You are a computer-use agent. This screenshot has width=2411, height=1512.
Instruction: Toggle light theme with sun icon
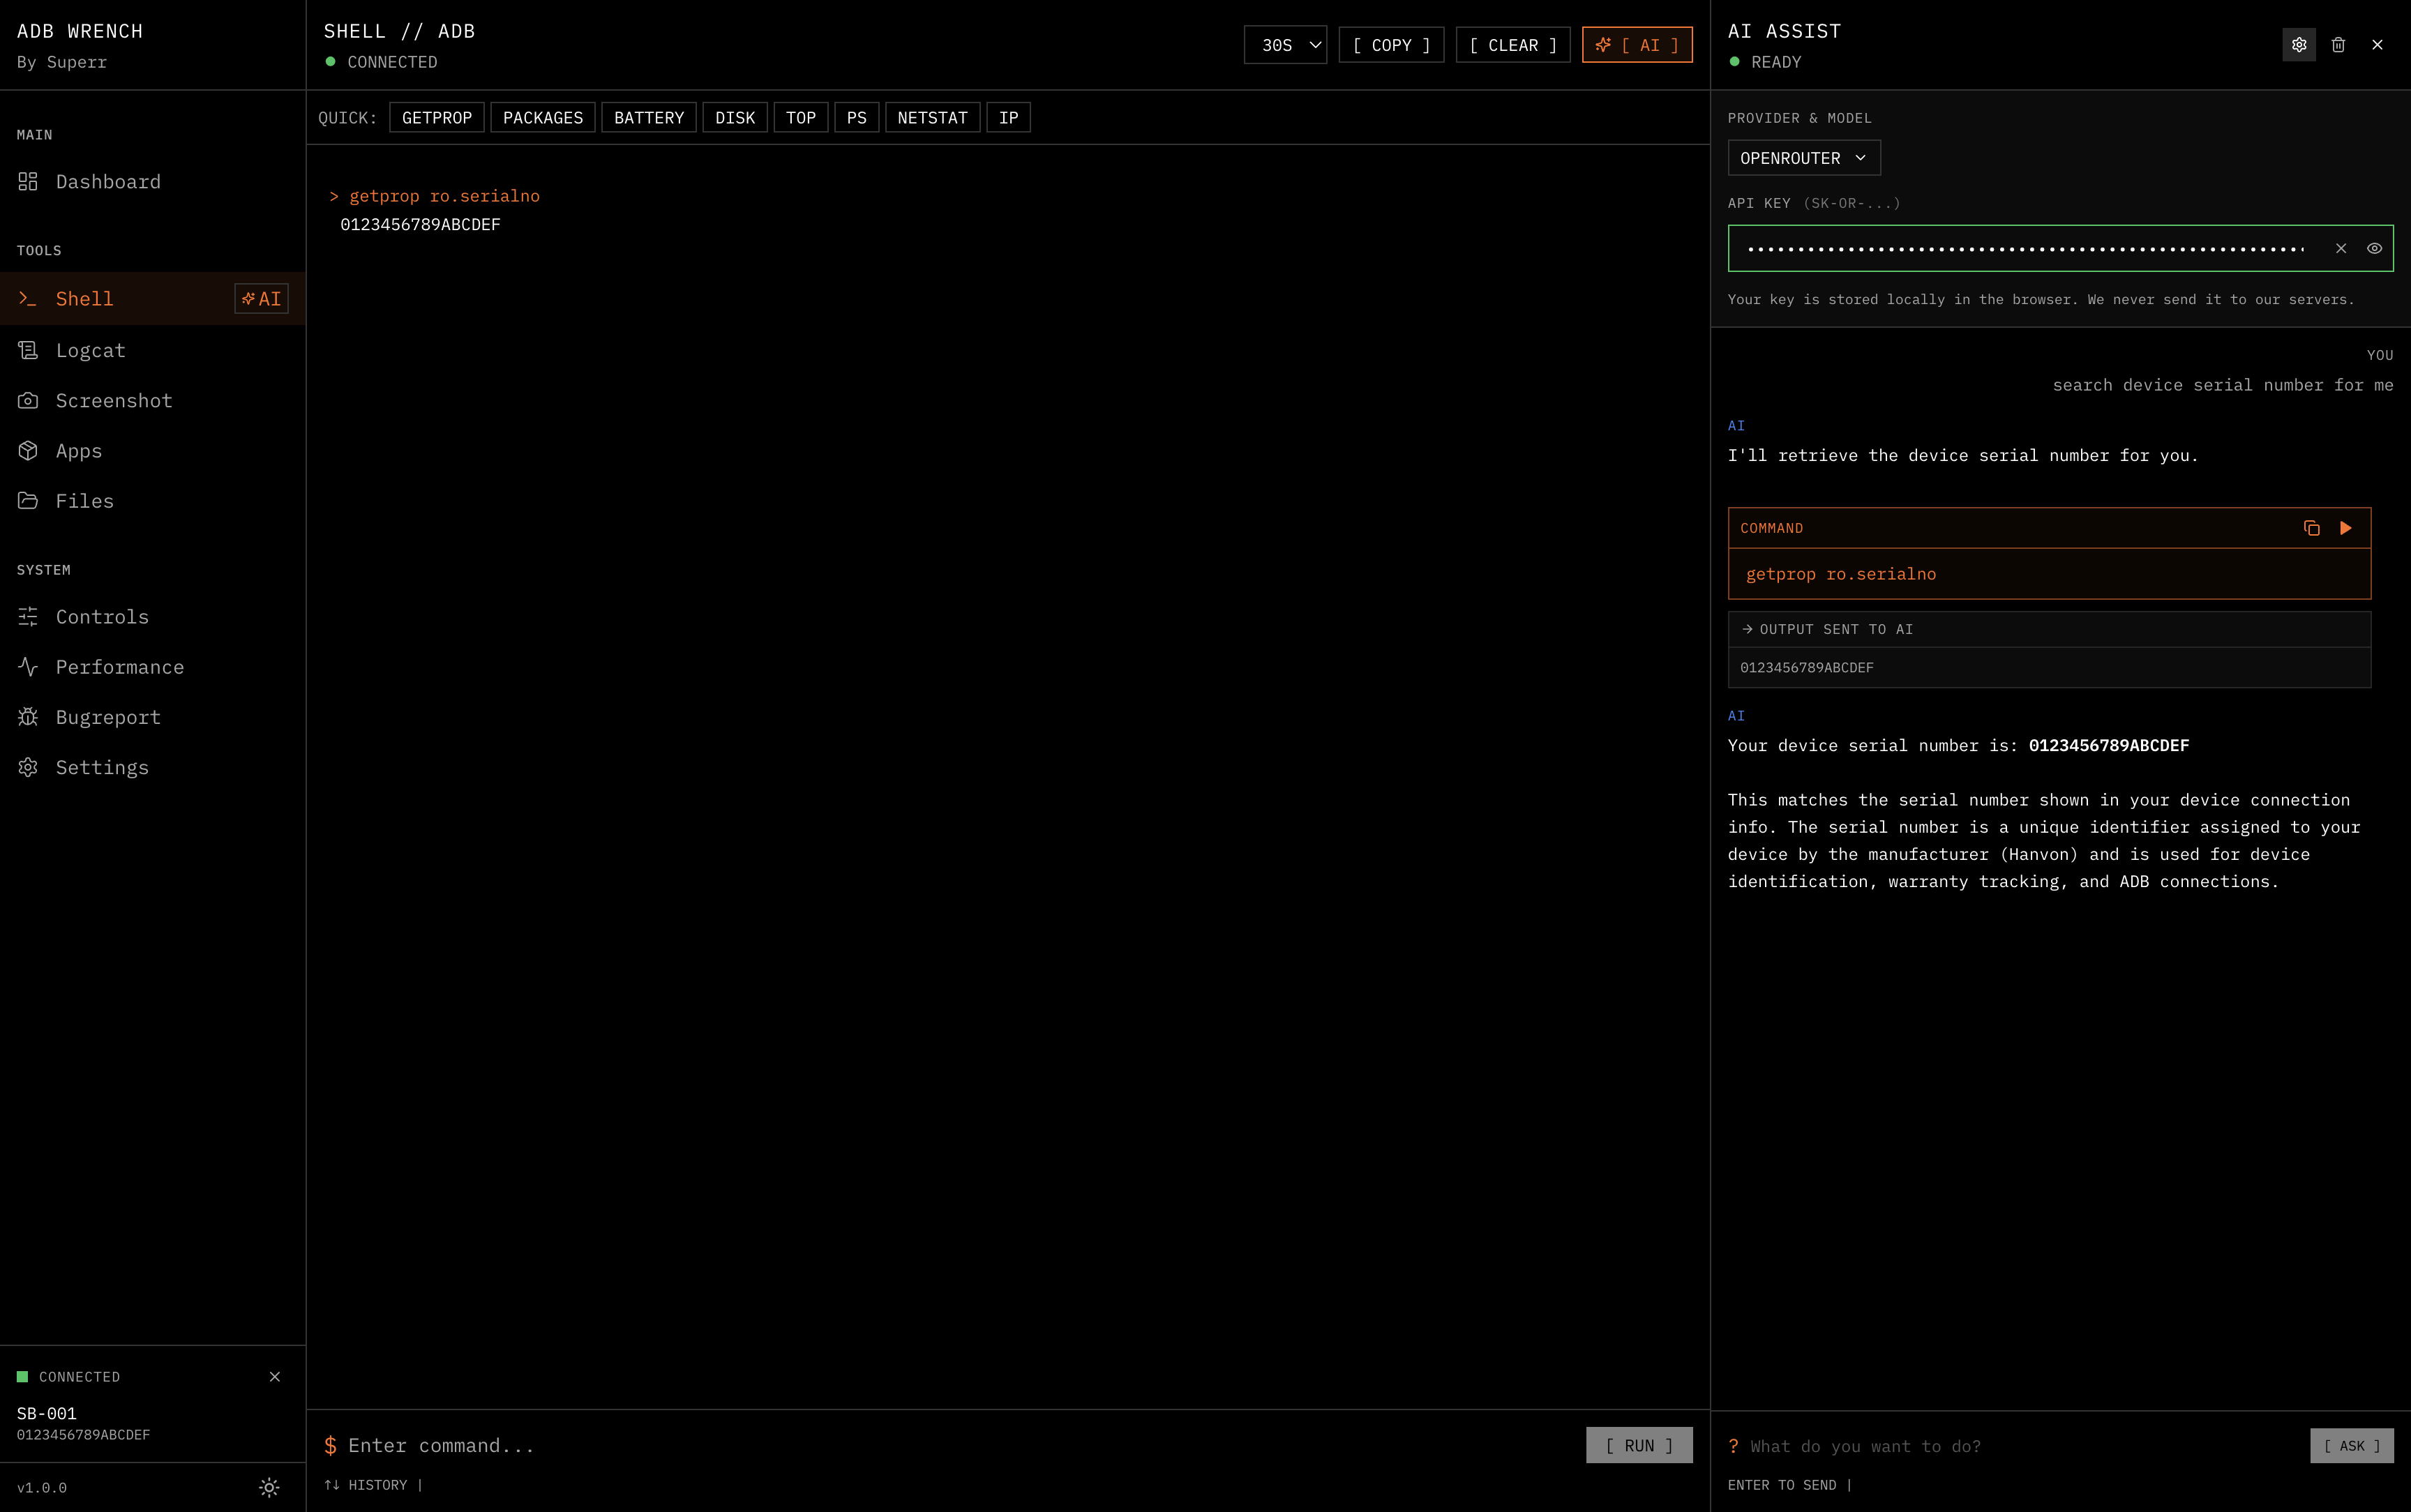[x=268, y=1487]
